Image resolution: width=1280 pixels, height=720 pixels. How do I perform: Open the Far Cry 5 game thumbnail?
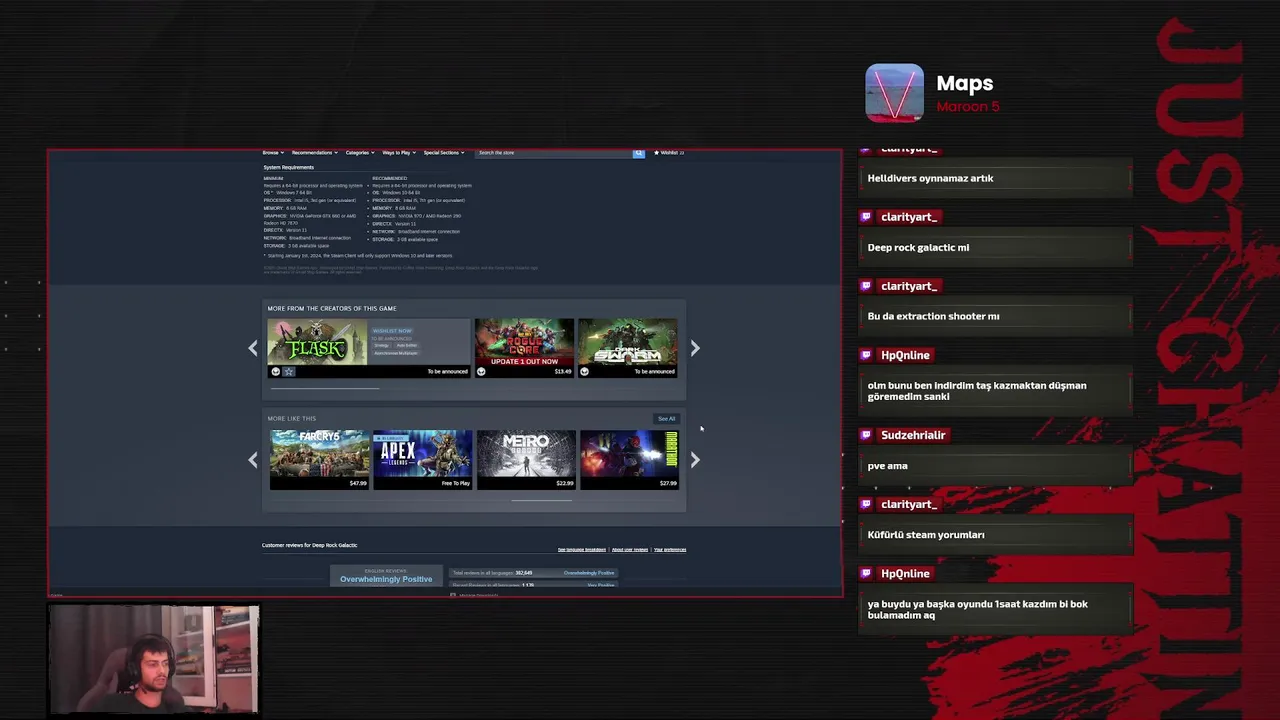[x=319, y=453]
